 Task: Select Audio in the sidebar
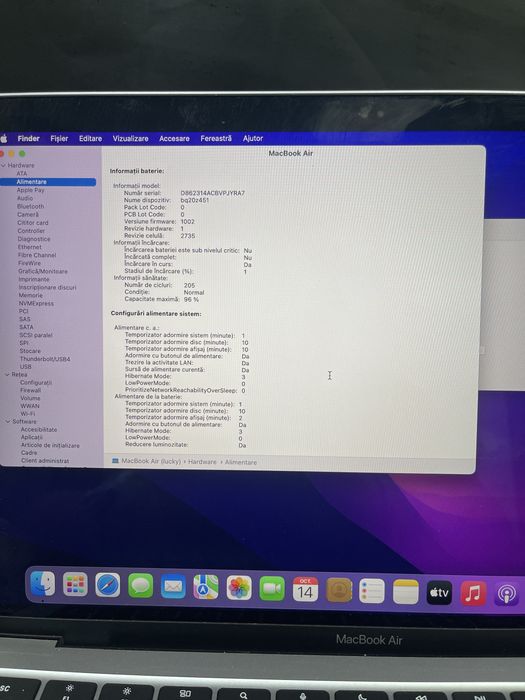click(25, 198)
